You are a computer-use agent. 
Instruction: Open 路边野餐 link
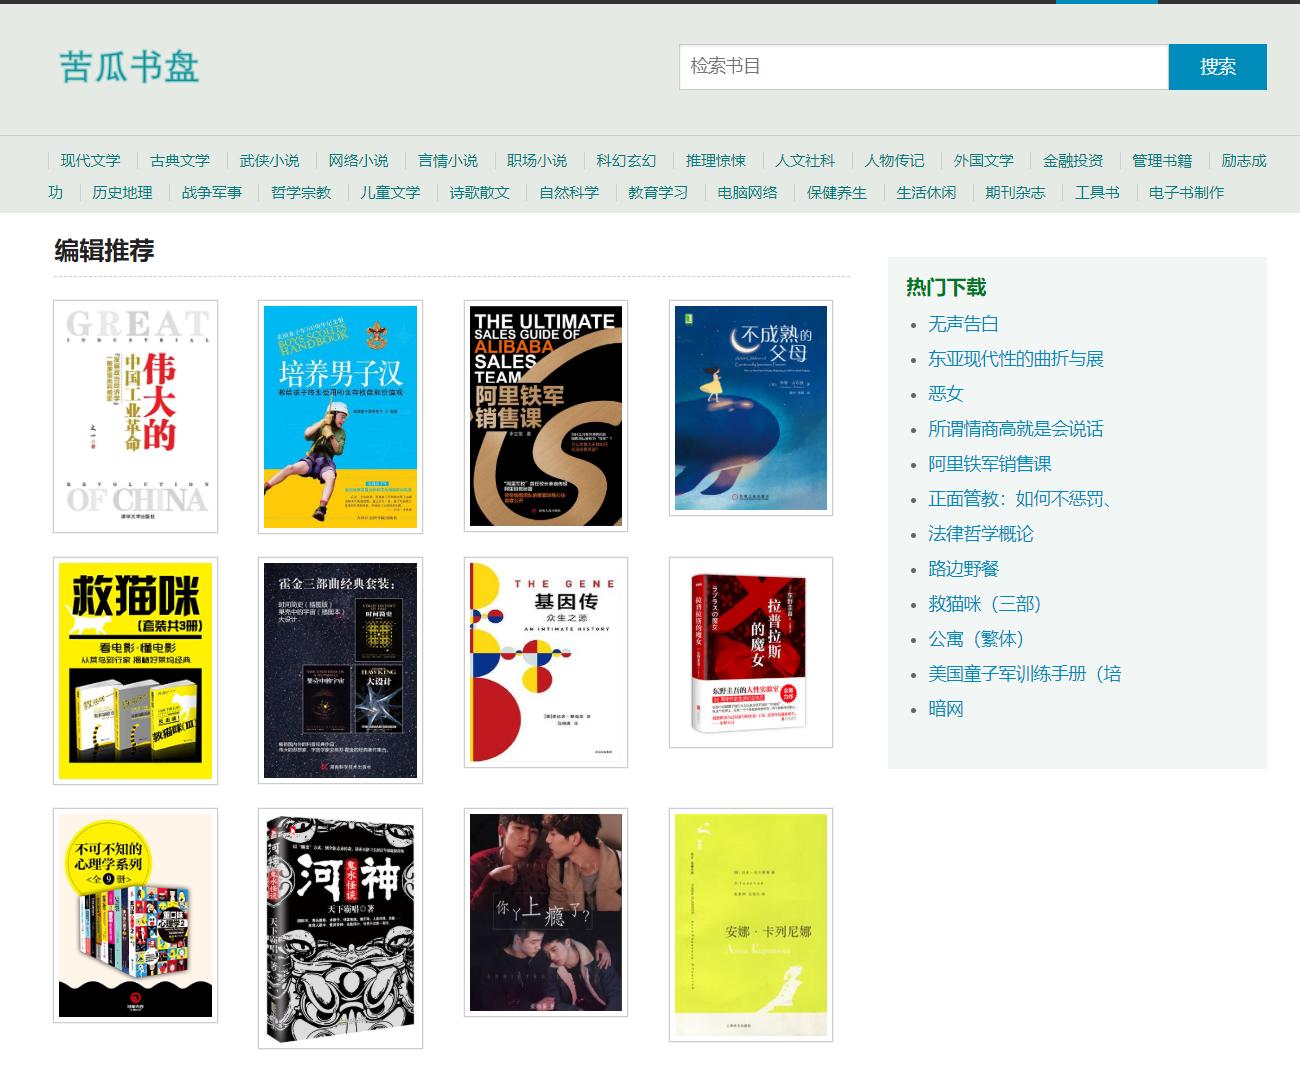[963, 569]
